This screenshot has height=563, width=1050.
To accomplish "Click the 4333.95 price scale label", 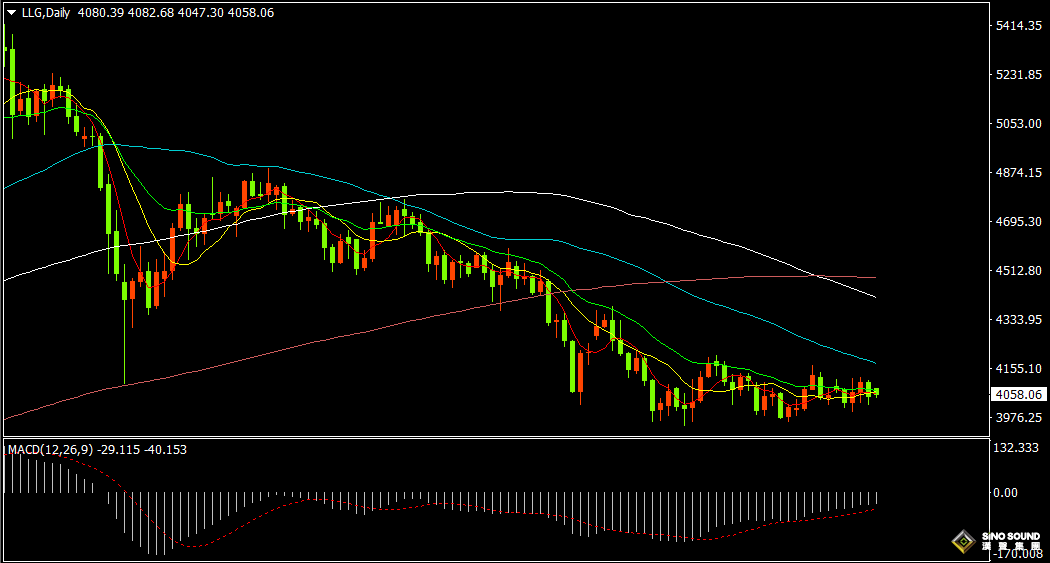I will coord(1019,319).
